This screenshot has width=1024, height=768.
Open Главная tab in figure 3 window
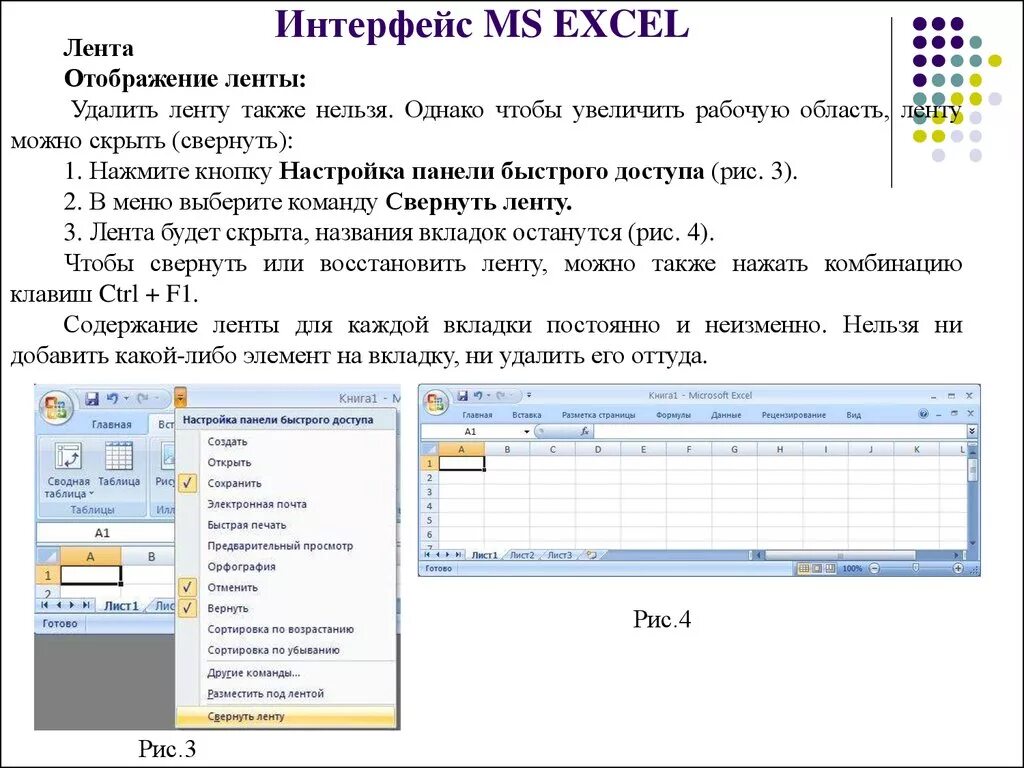point(112,424)
